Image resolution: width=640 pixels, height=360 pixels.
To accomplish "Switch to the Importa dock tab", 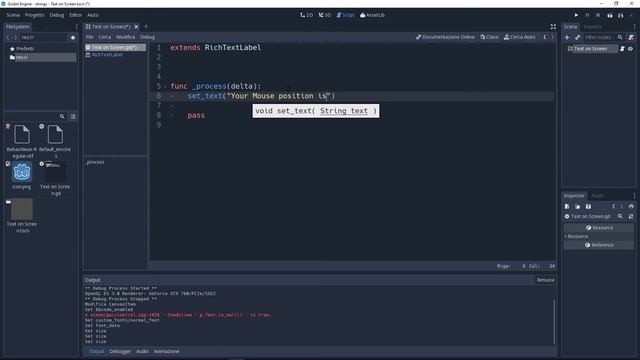I will [592, 27].
